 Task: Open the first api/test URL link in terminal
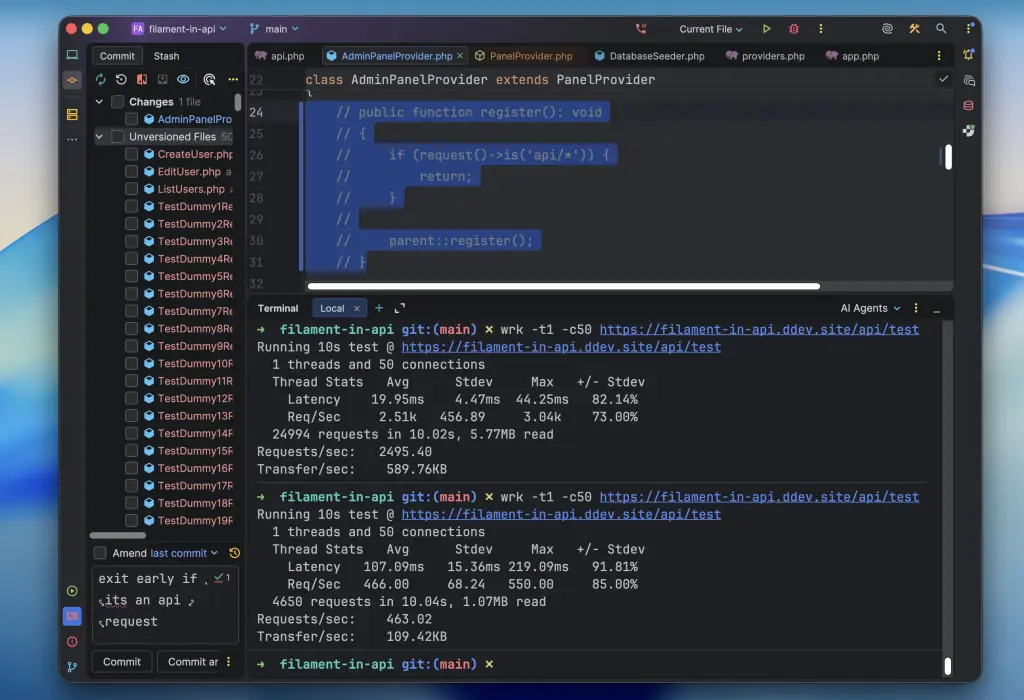[x=759, y=329]
